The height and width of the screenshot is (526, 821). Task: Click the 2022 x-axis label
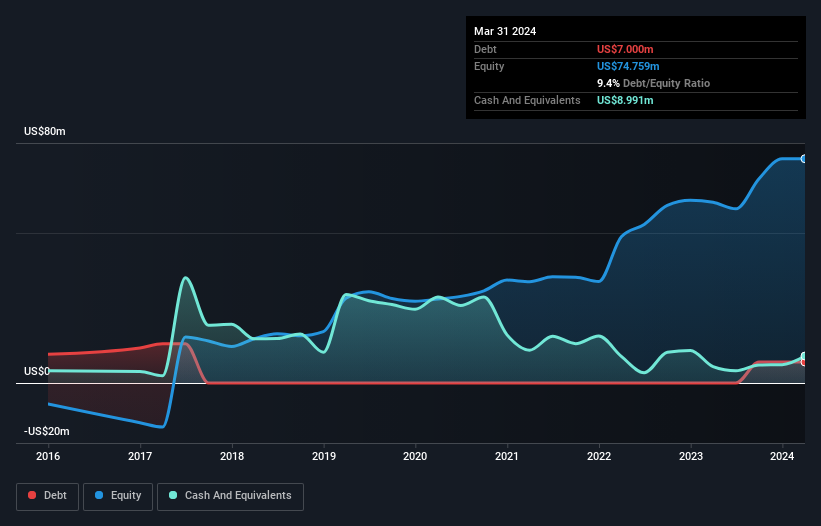[599, 456]
